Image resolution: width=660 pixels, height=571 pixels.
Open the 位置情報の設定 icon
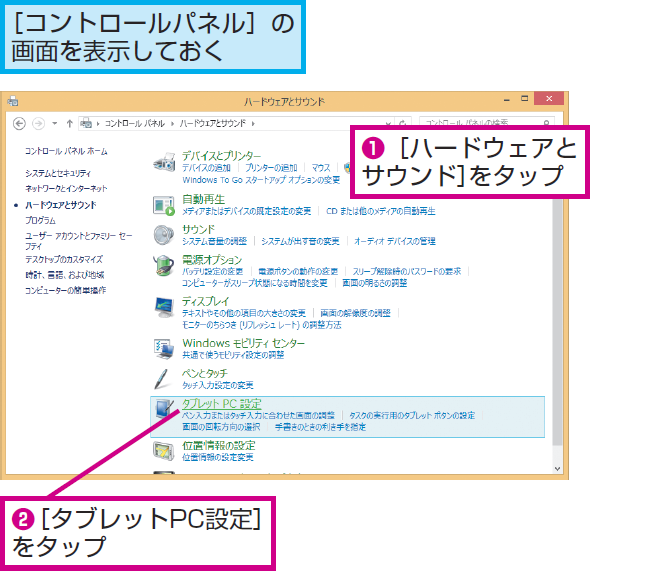[x=164, y=451]
